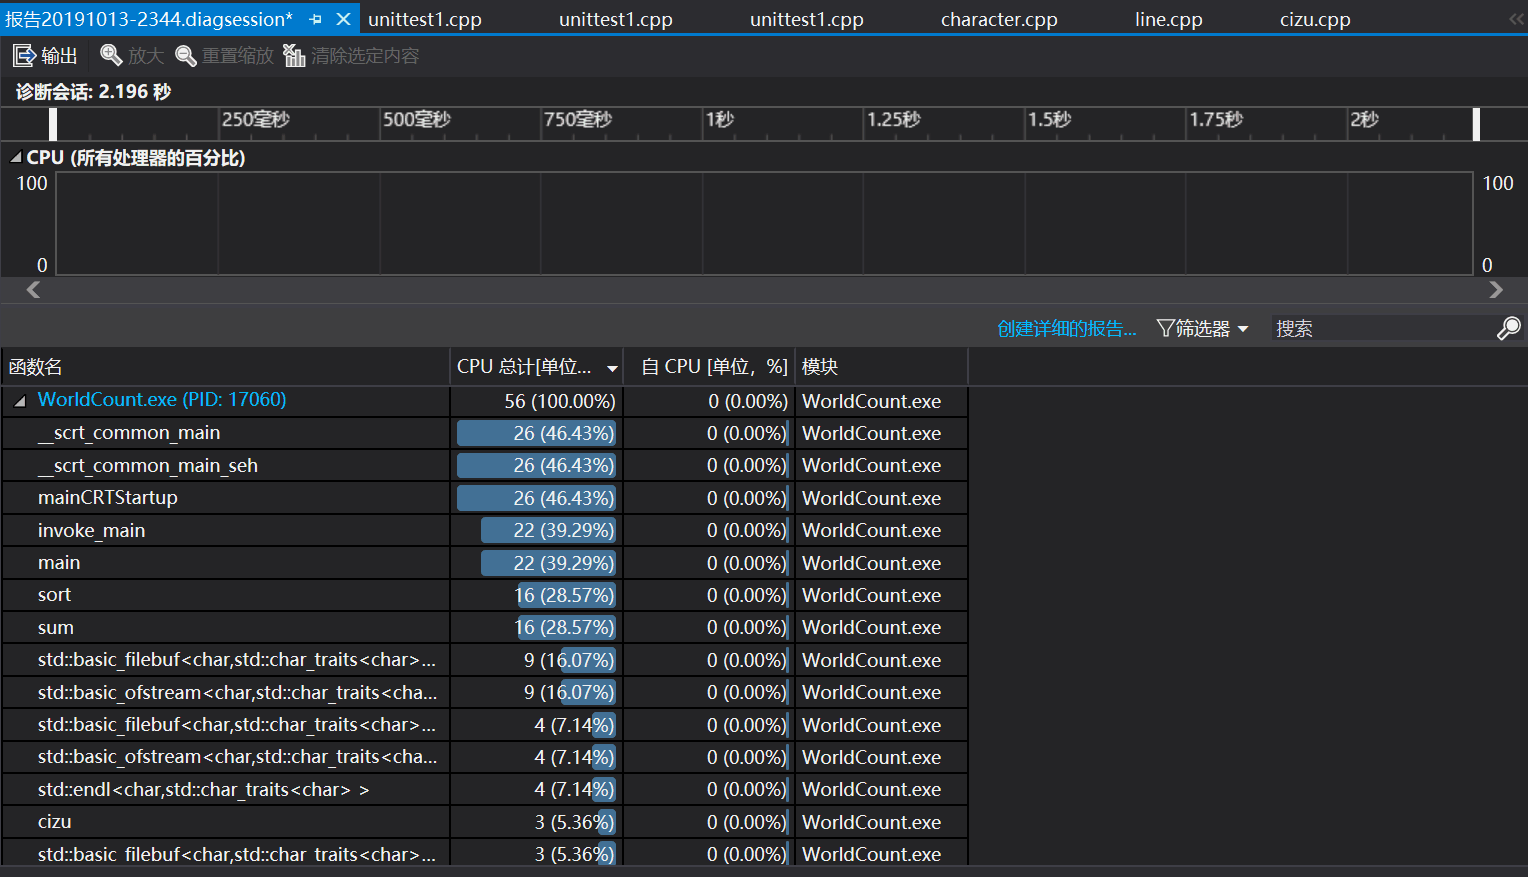
Task: Click the 1秒 timeline ruler mark
Action: tap(720, 119)
